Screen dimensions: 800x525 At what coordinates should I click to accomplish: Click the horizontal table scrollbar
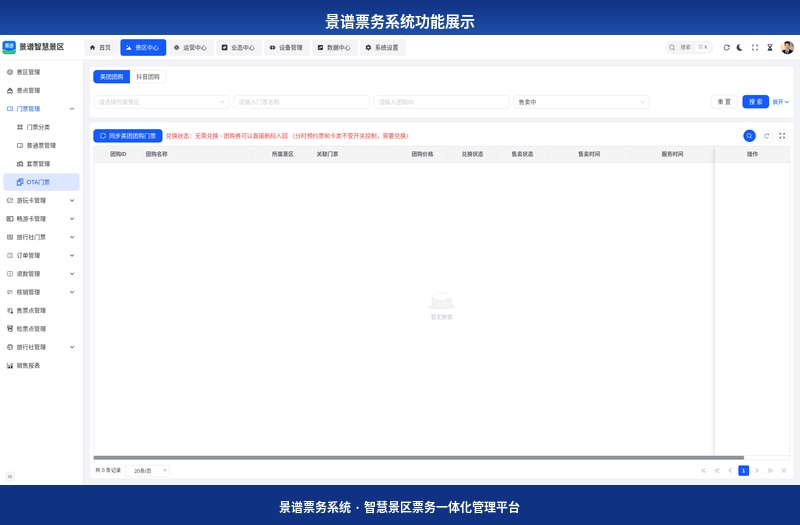pos(418,458)
